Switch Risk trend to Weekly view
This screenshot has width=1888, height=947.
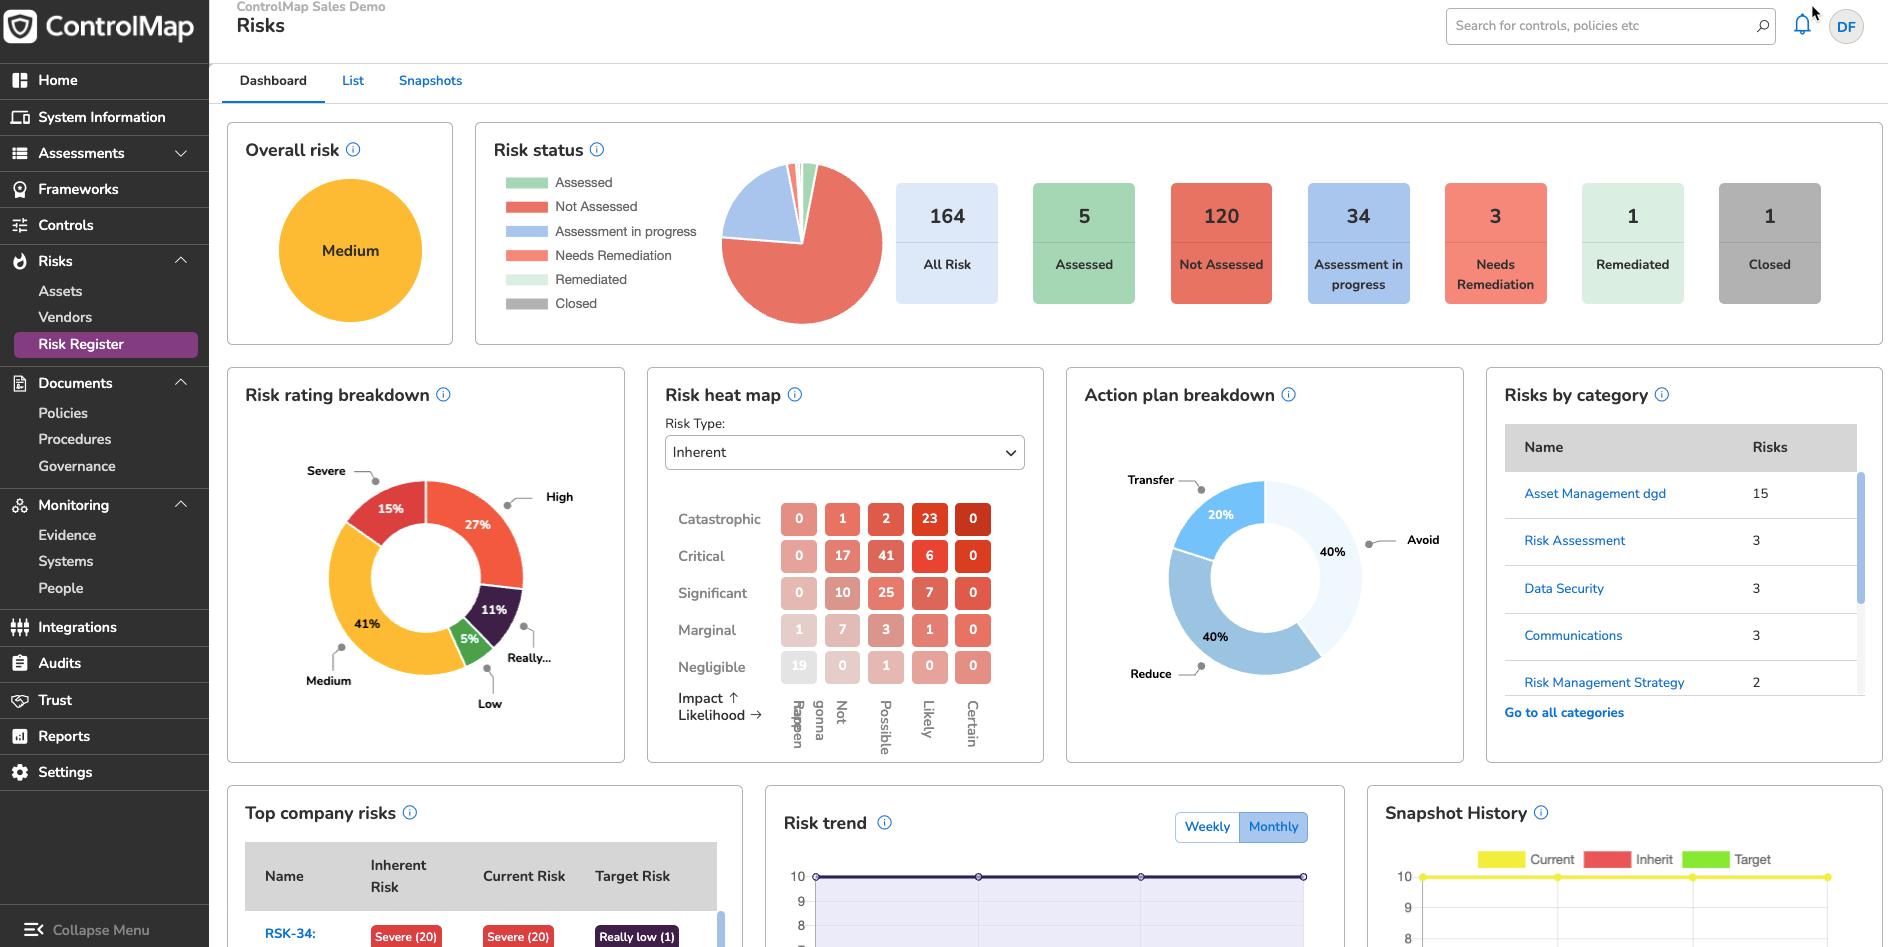[x=1207, y=827]
